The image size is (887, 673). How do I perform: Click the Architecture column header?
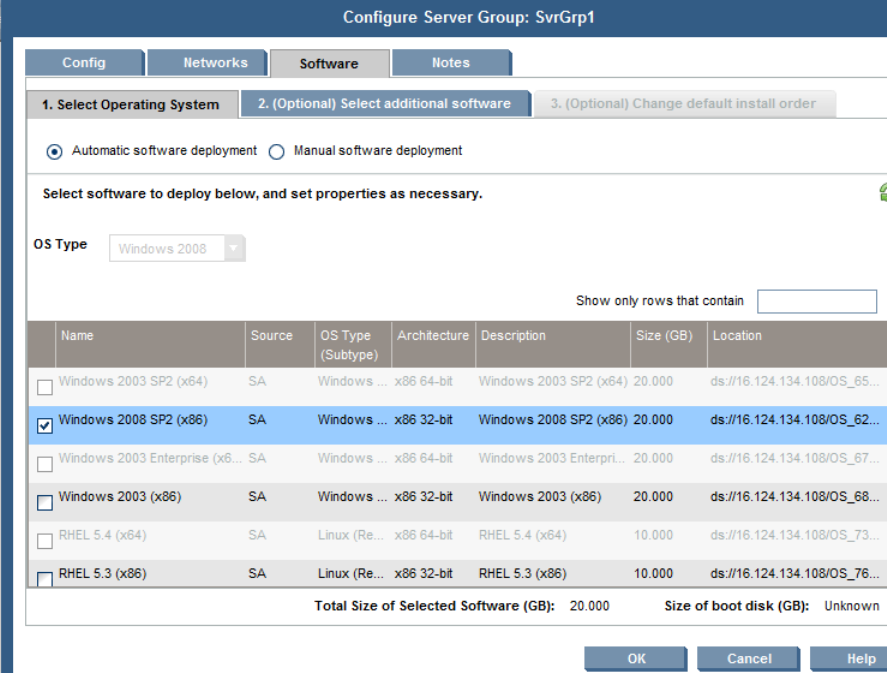point(432,336)
